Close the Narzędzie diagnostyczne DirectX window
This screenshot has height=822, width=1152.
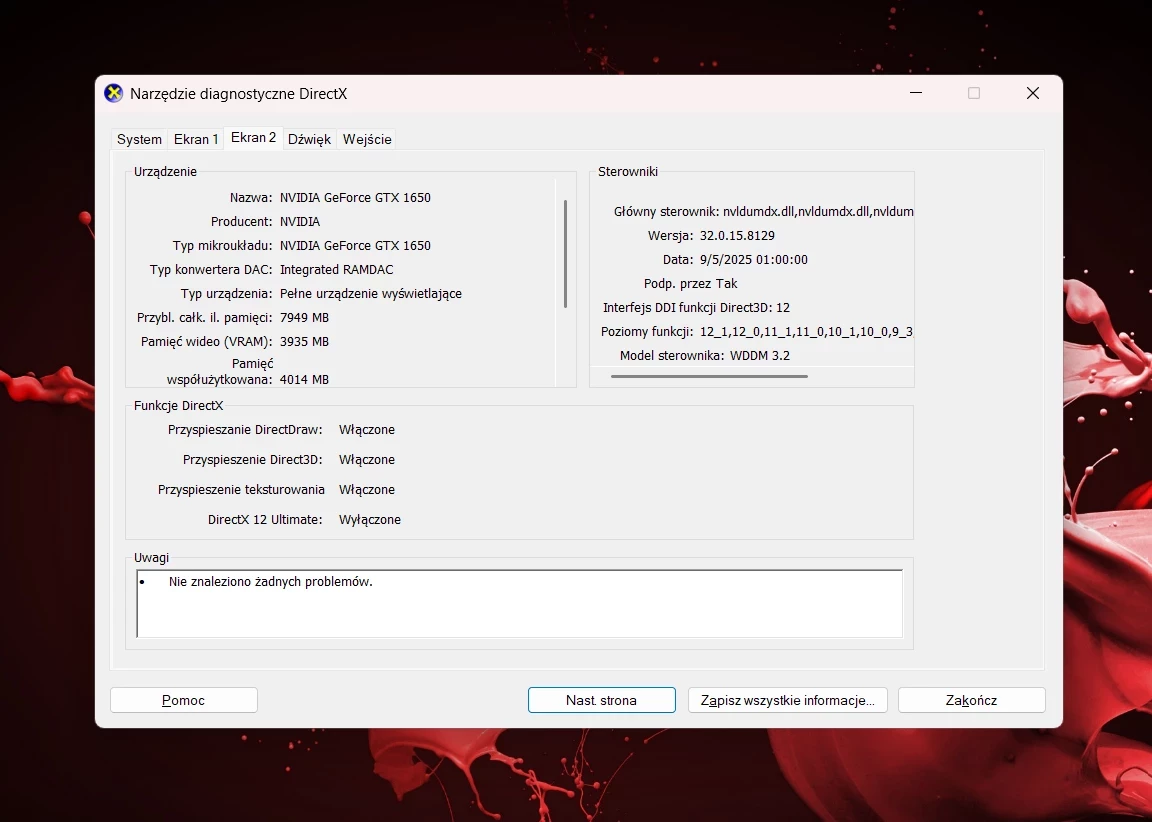pos(1033,93)
